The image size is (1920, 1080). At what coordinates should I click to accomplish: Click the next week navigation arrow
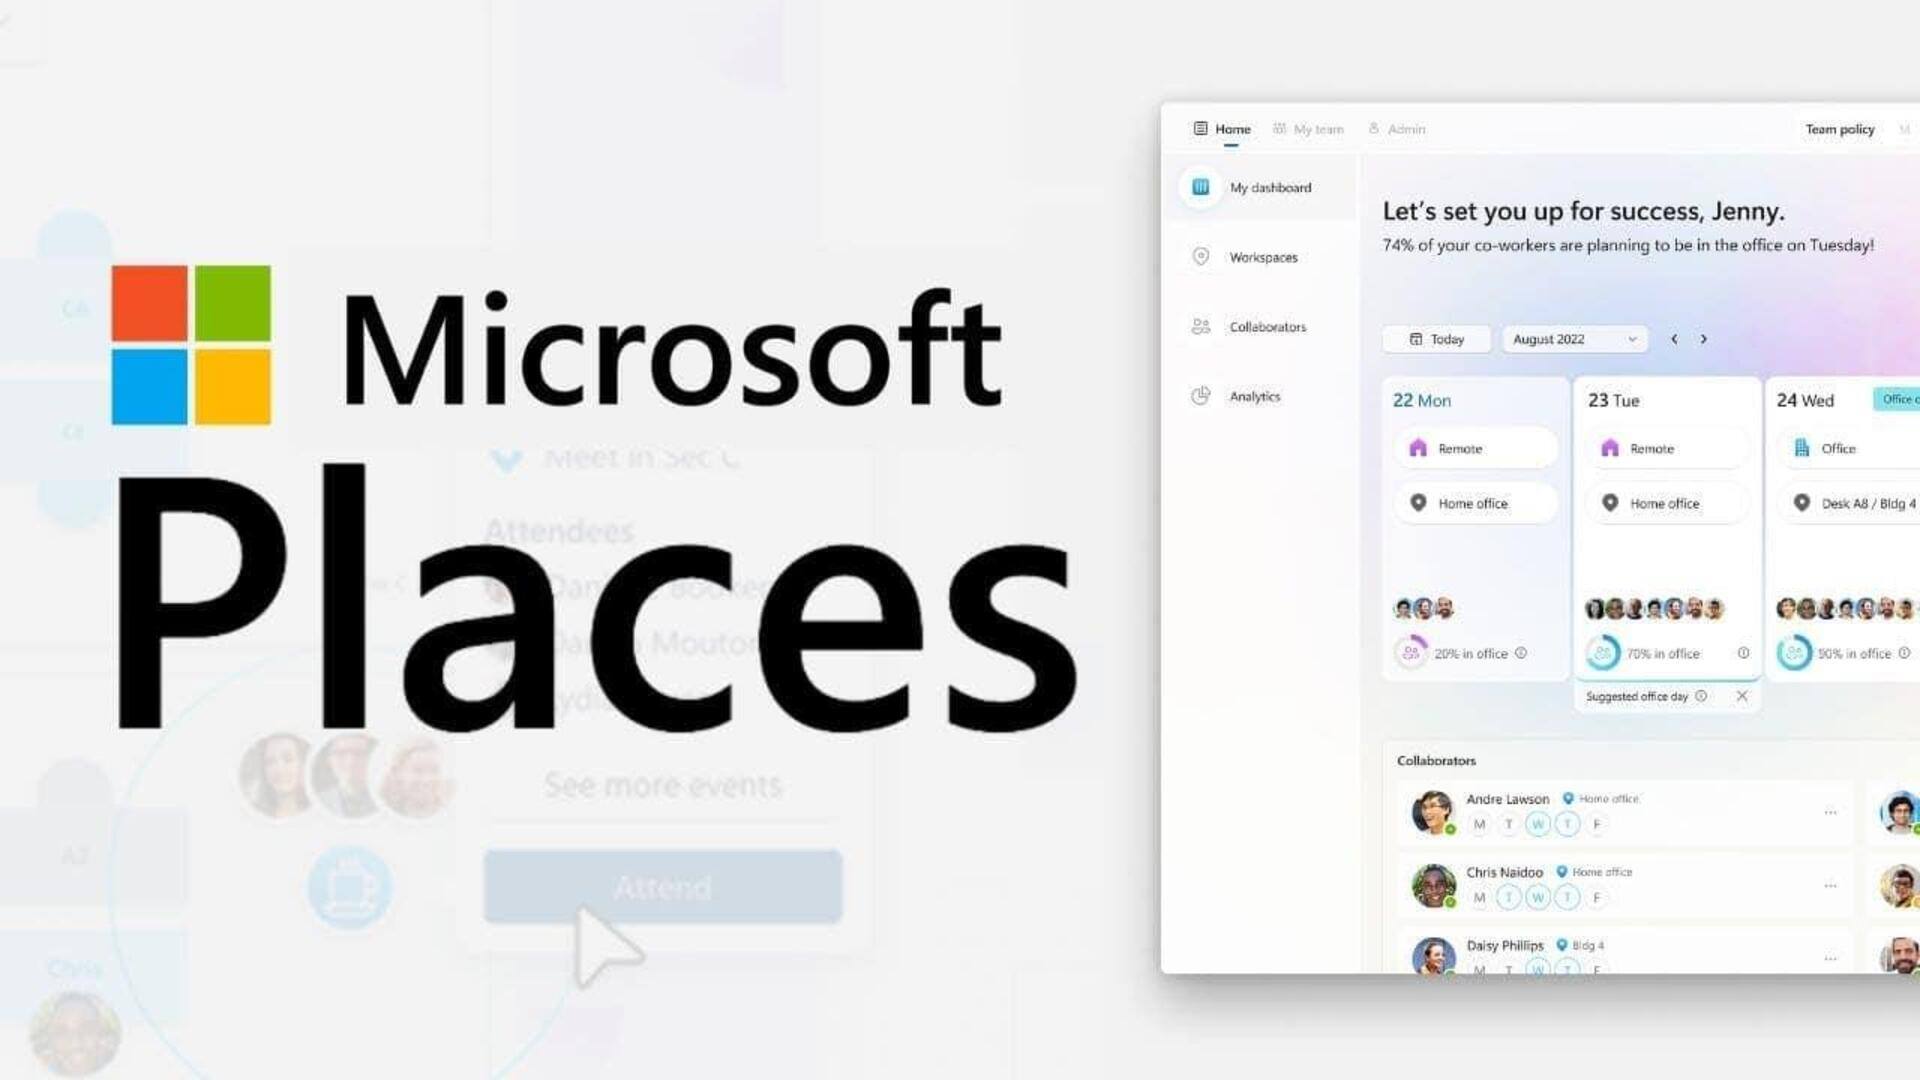pos(1704,339)
